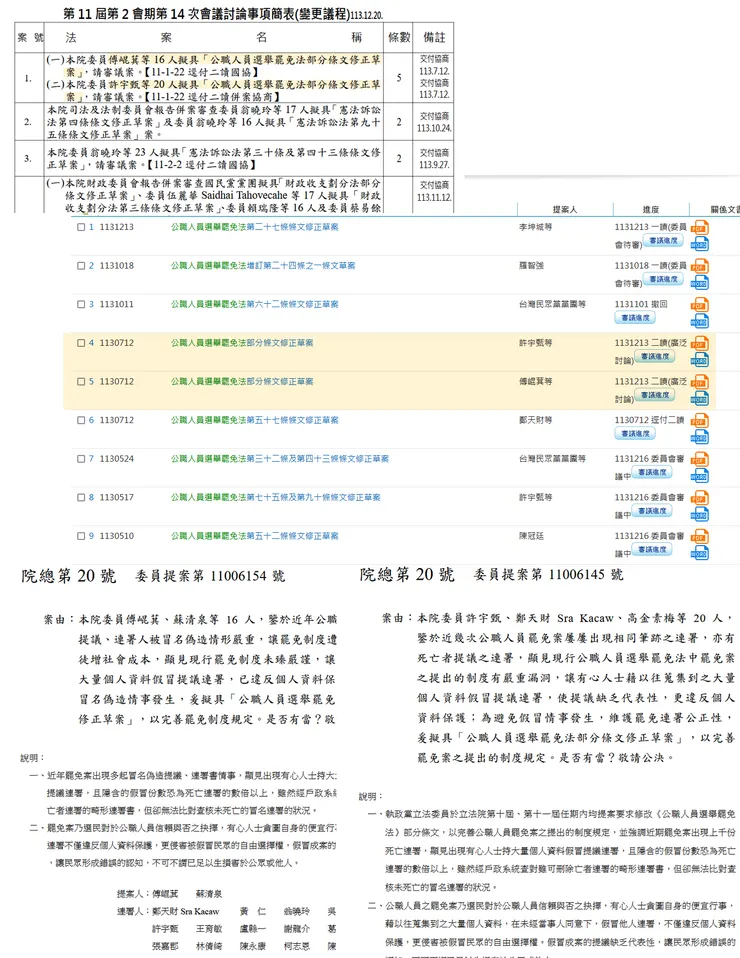Image resolution: width=740 pixels, height=958 pixels.
Task: Open WORD document for row 5 (傅崐萁等)
Action: pos(699,398)
